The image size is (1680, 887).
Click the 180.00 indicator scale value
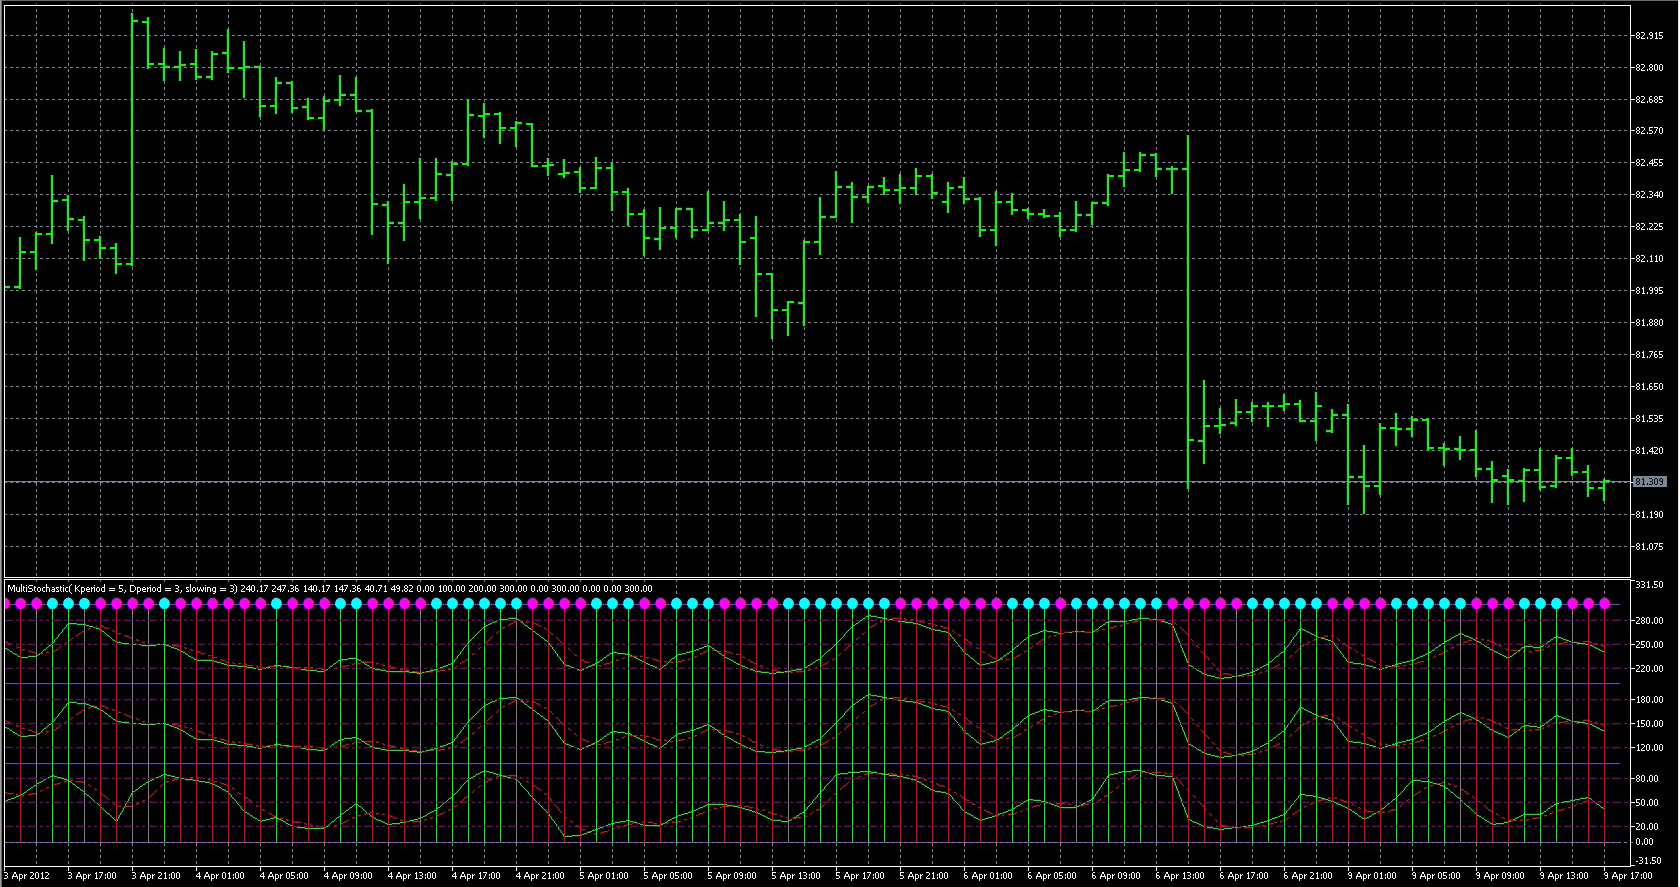1649,700
